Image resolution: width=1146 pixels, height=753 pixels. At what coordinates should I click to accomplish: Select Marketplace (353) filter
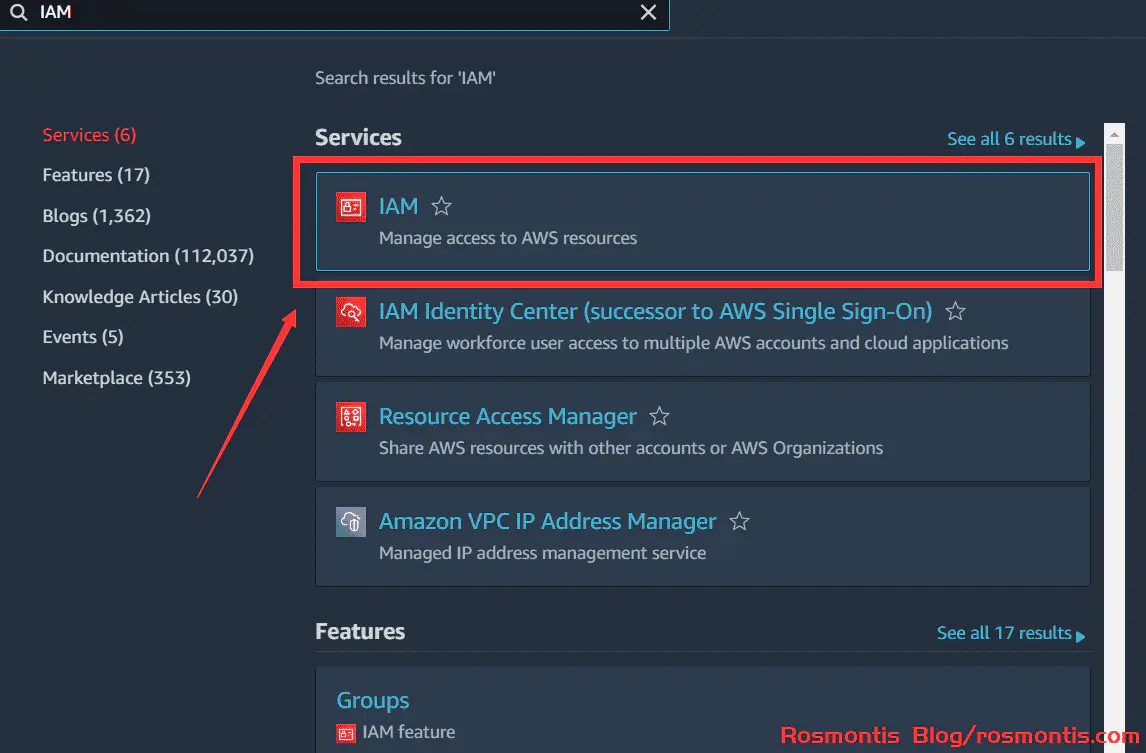coord(116,378)
